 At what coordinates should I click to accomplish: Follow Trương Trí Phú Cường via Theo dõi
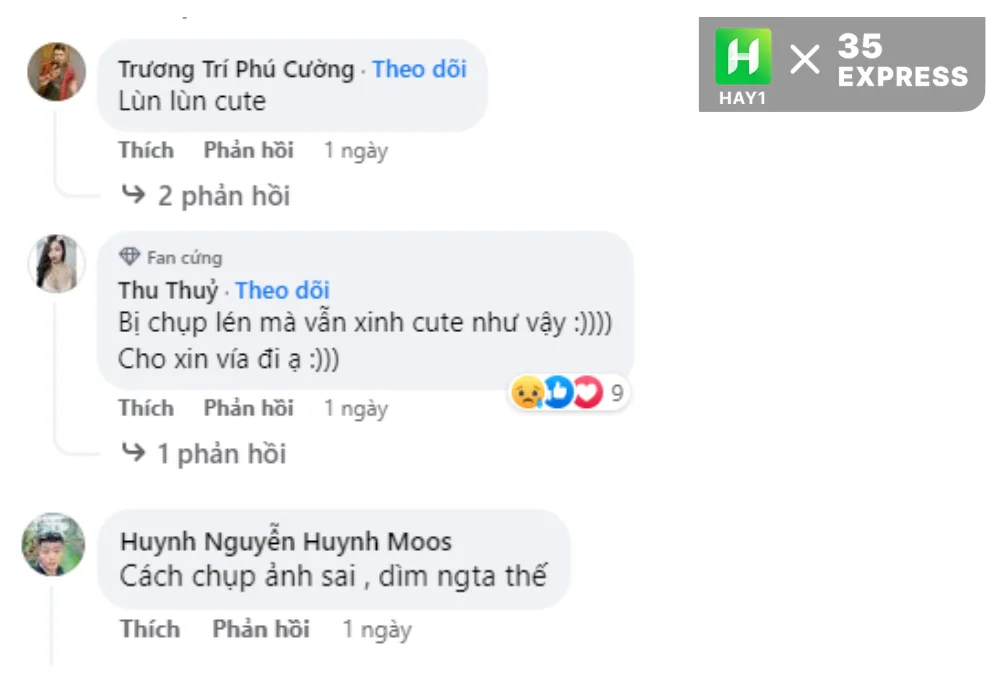click(x=420, y=69)
